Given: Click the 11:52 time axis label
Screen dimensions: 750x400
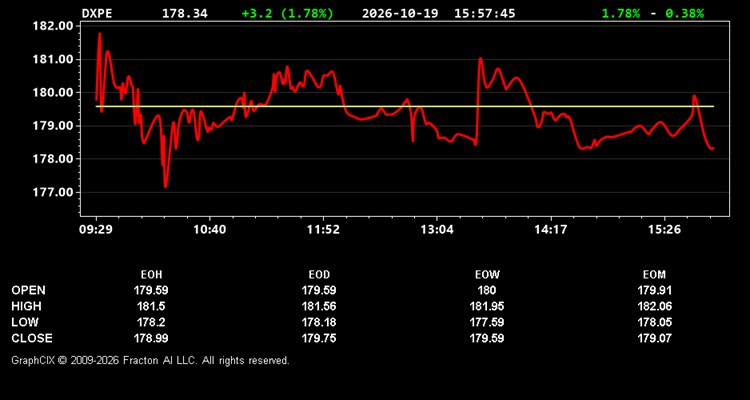Looking at the screenshot, I should 323,230.
